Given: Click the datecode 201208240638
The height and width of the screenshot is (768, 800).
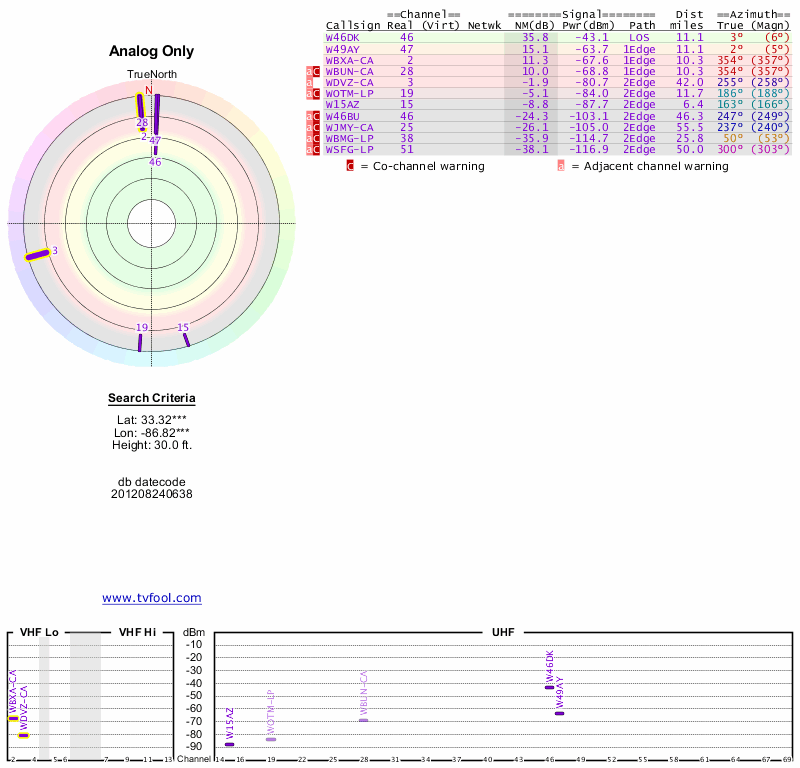Looking at the screenshot, I should (x=152, y=494).
